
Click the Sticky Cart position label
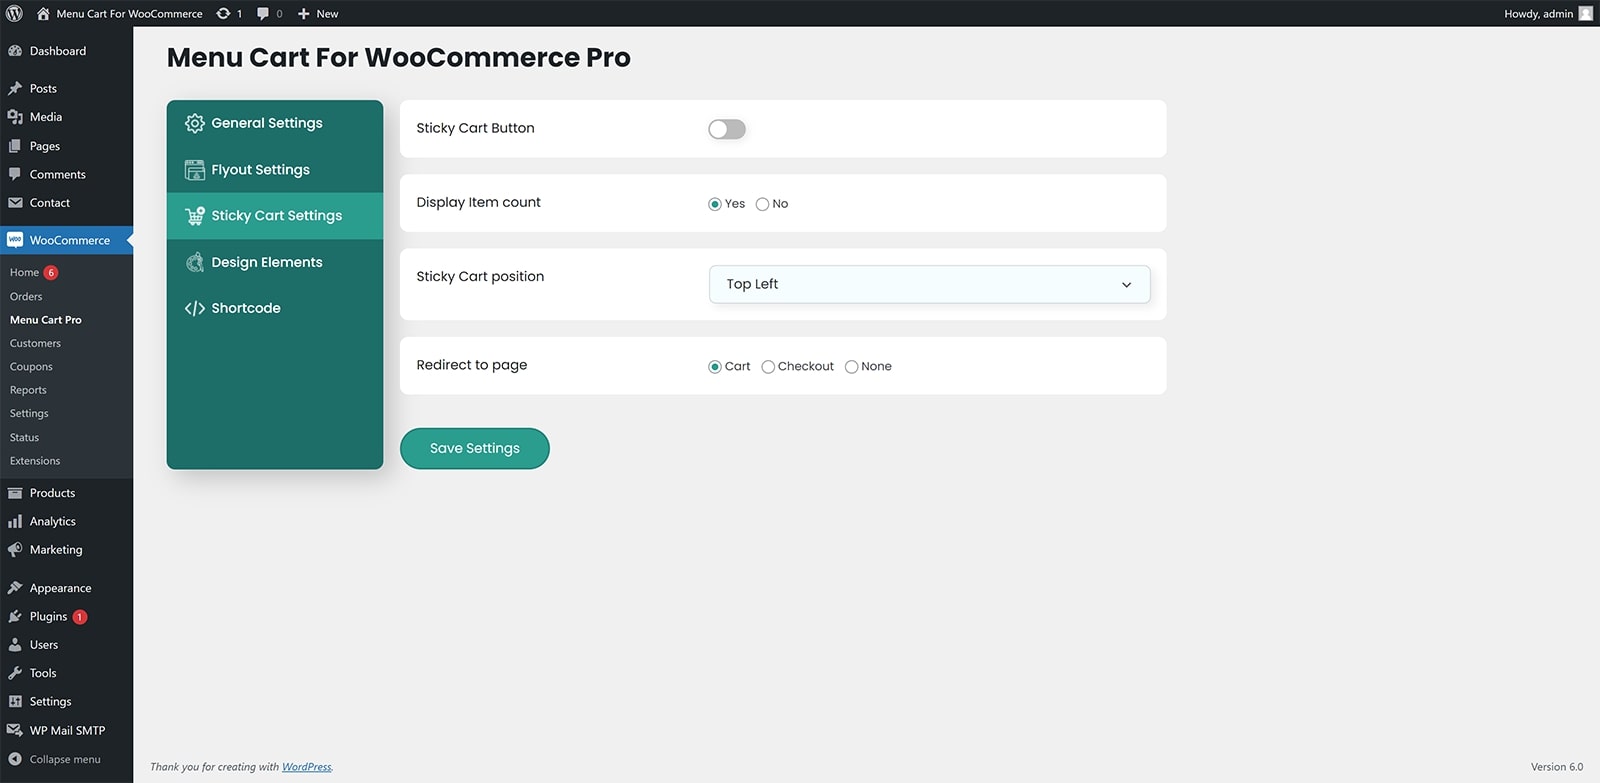480,276
